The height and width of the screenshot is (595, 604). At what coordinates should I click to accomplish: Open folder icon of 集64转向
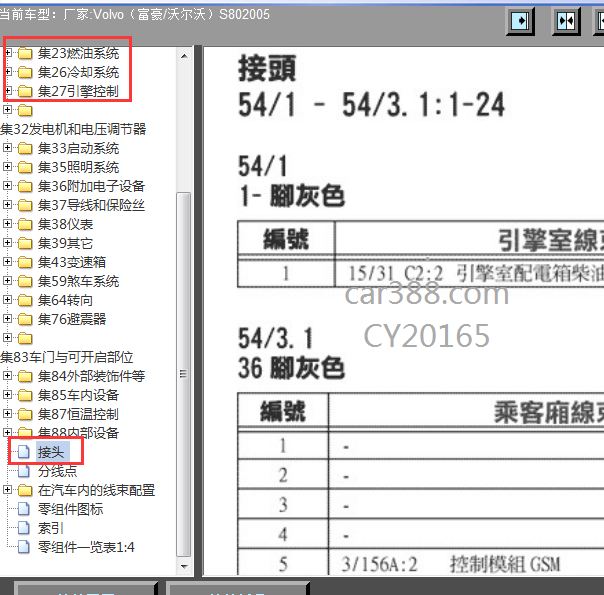25,300
